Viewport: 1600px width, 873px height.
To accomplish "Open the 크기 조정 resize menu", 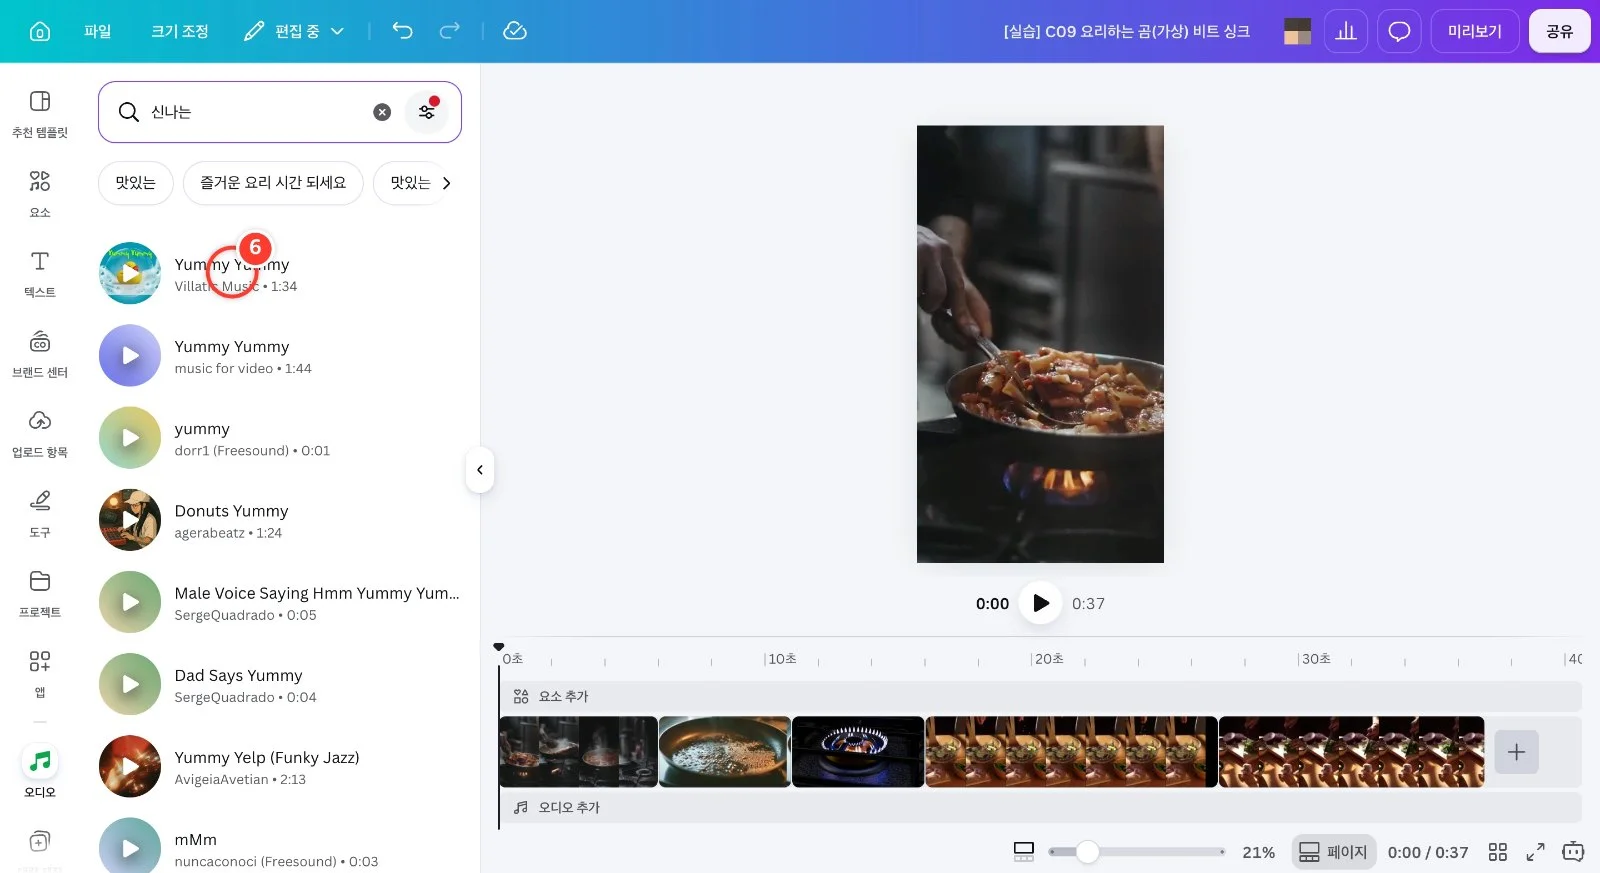I will [x=180, y=31].
